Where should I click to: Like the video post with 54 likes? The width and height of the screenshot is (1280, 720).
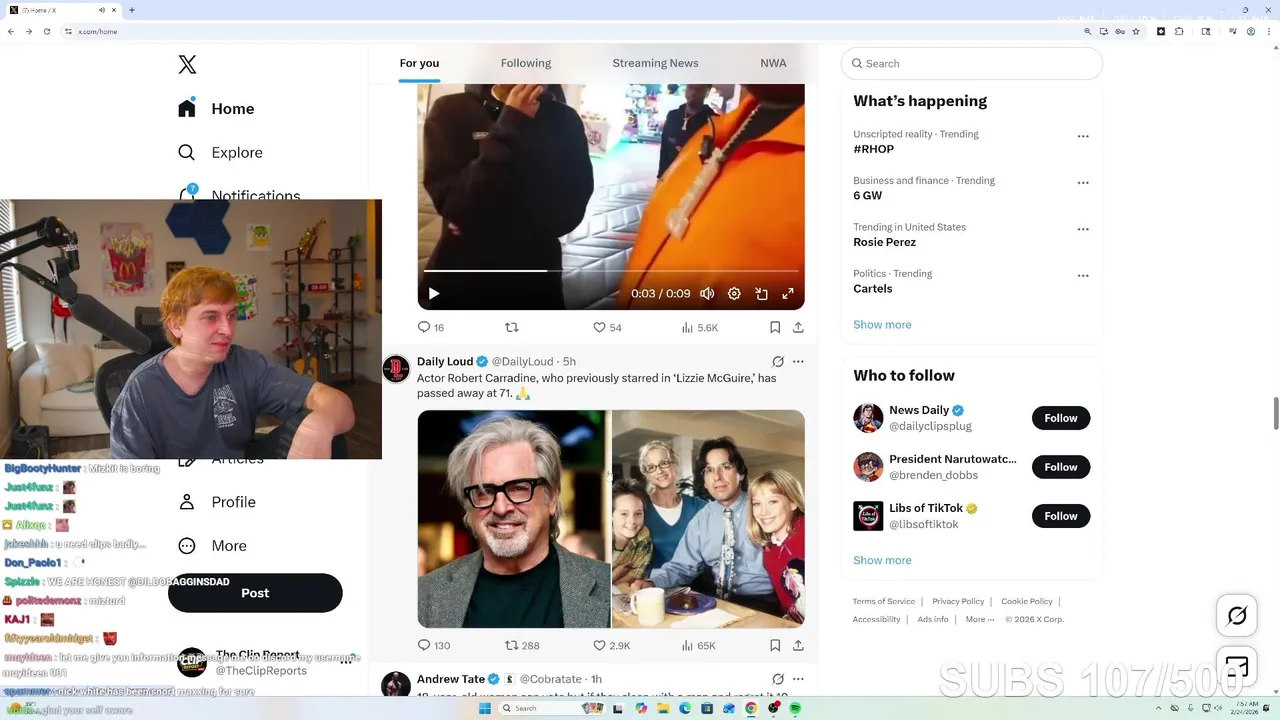tap(607, 327)
